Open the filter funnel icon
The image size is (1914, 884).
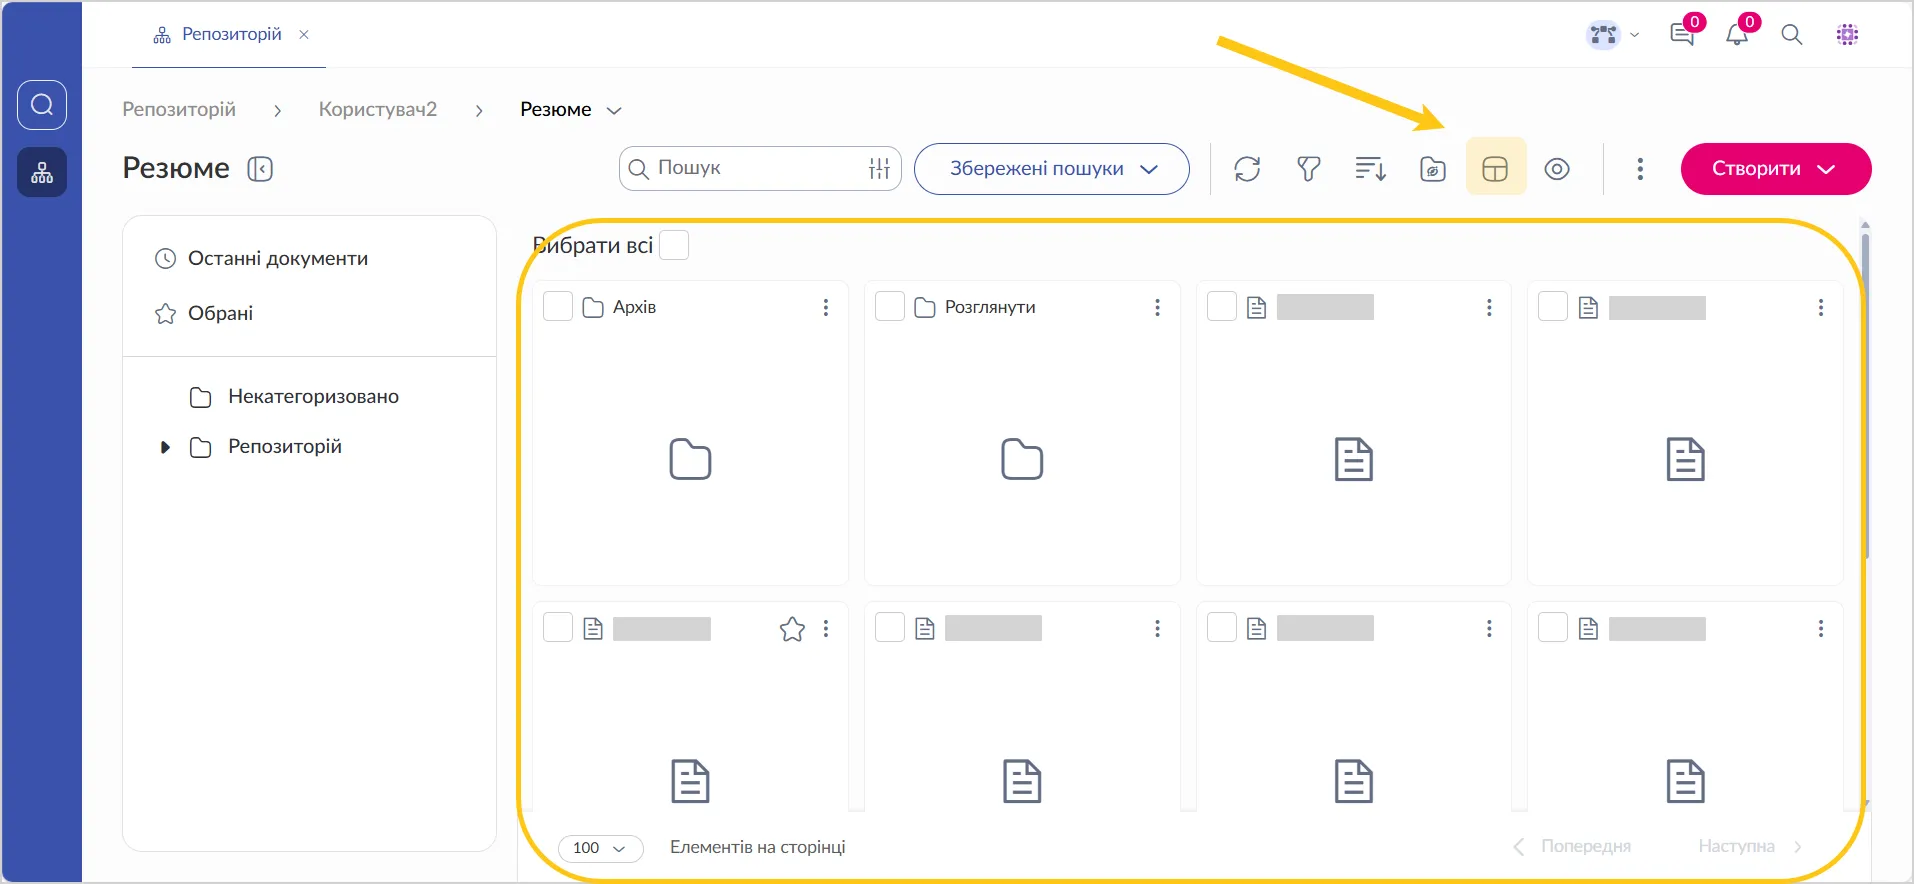coord(1308,169)
